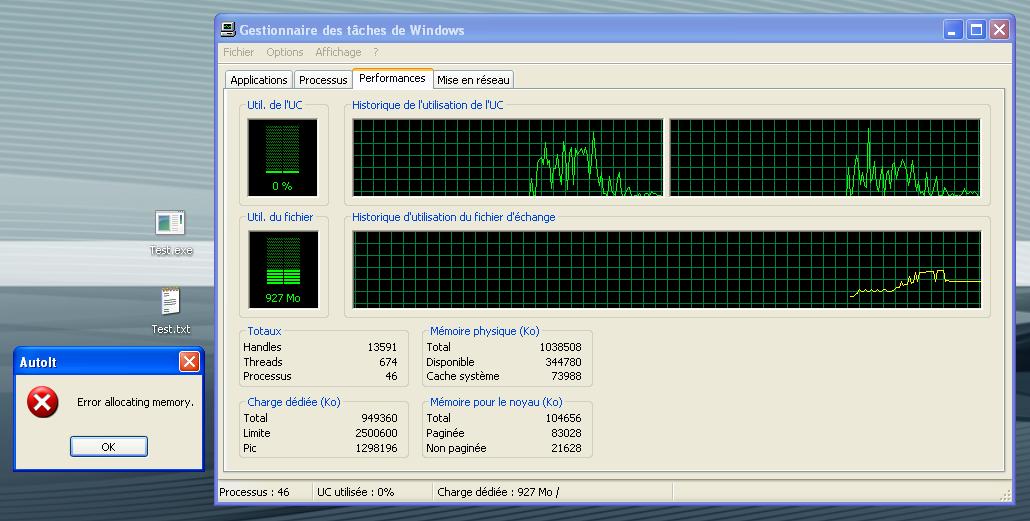The height and width of the screenshot is (521, 1030).
Task: Open the Affichage menu
Action: coord(338,52)
